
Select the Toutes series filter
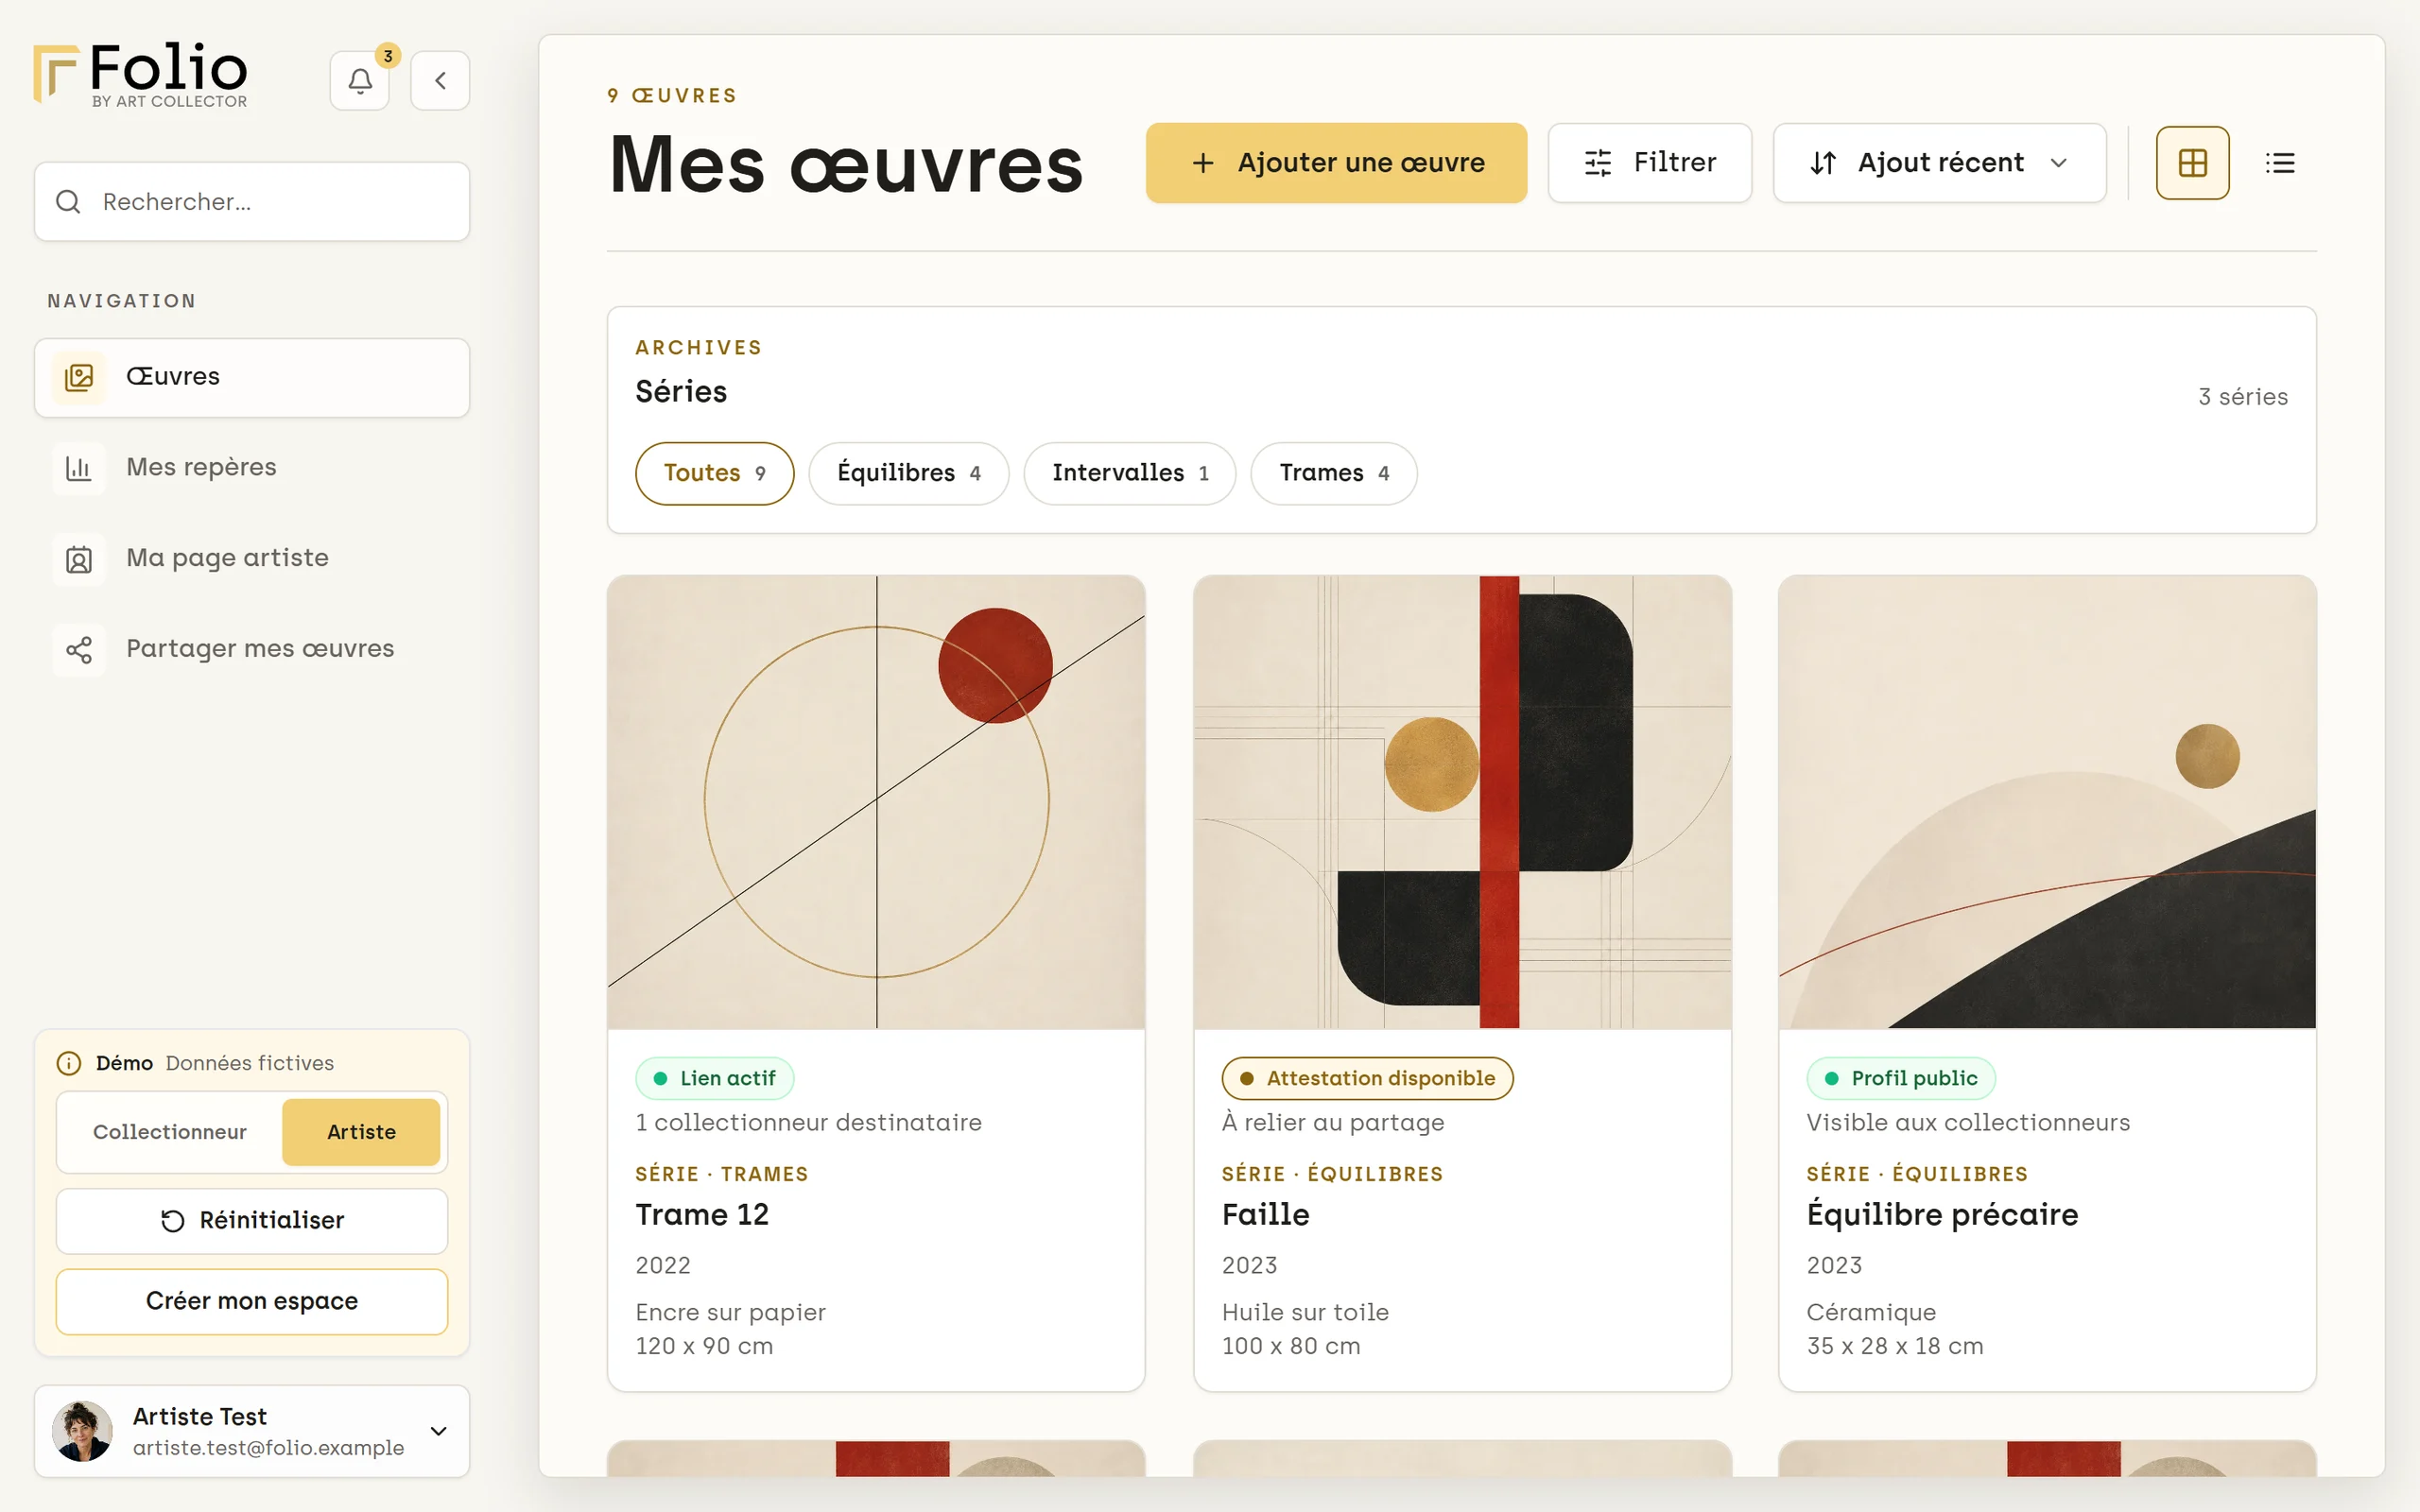(714, 473)
